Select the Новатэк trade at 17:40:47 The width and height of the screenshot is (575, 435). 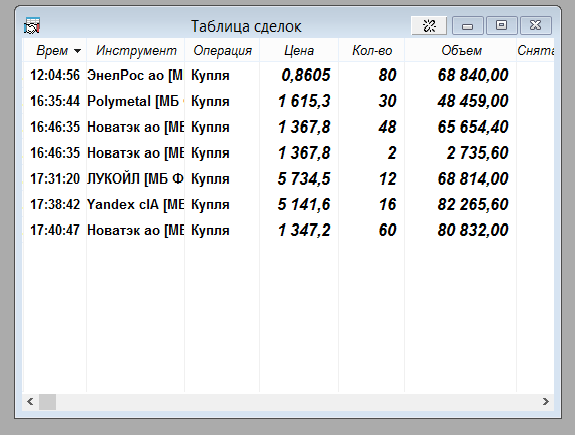tap(288, 230)
